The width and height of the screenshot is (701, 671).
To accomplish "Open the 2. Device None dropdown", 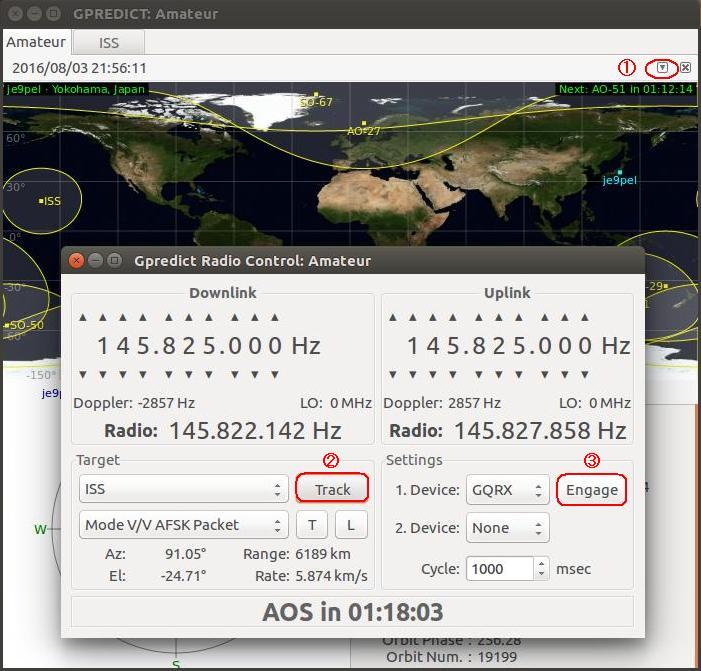I will [507, 528].
